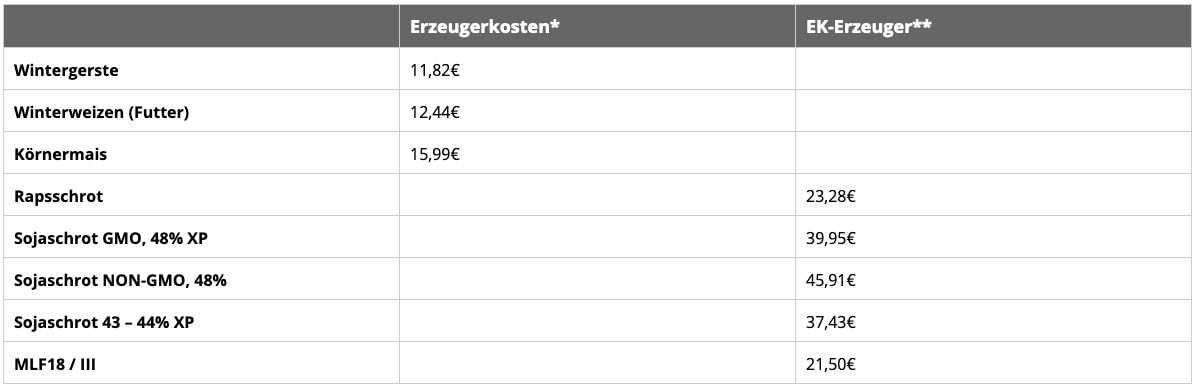Select the Körnermais row label
Screen dimensions: 1196x389
coord(60,154)
